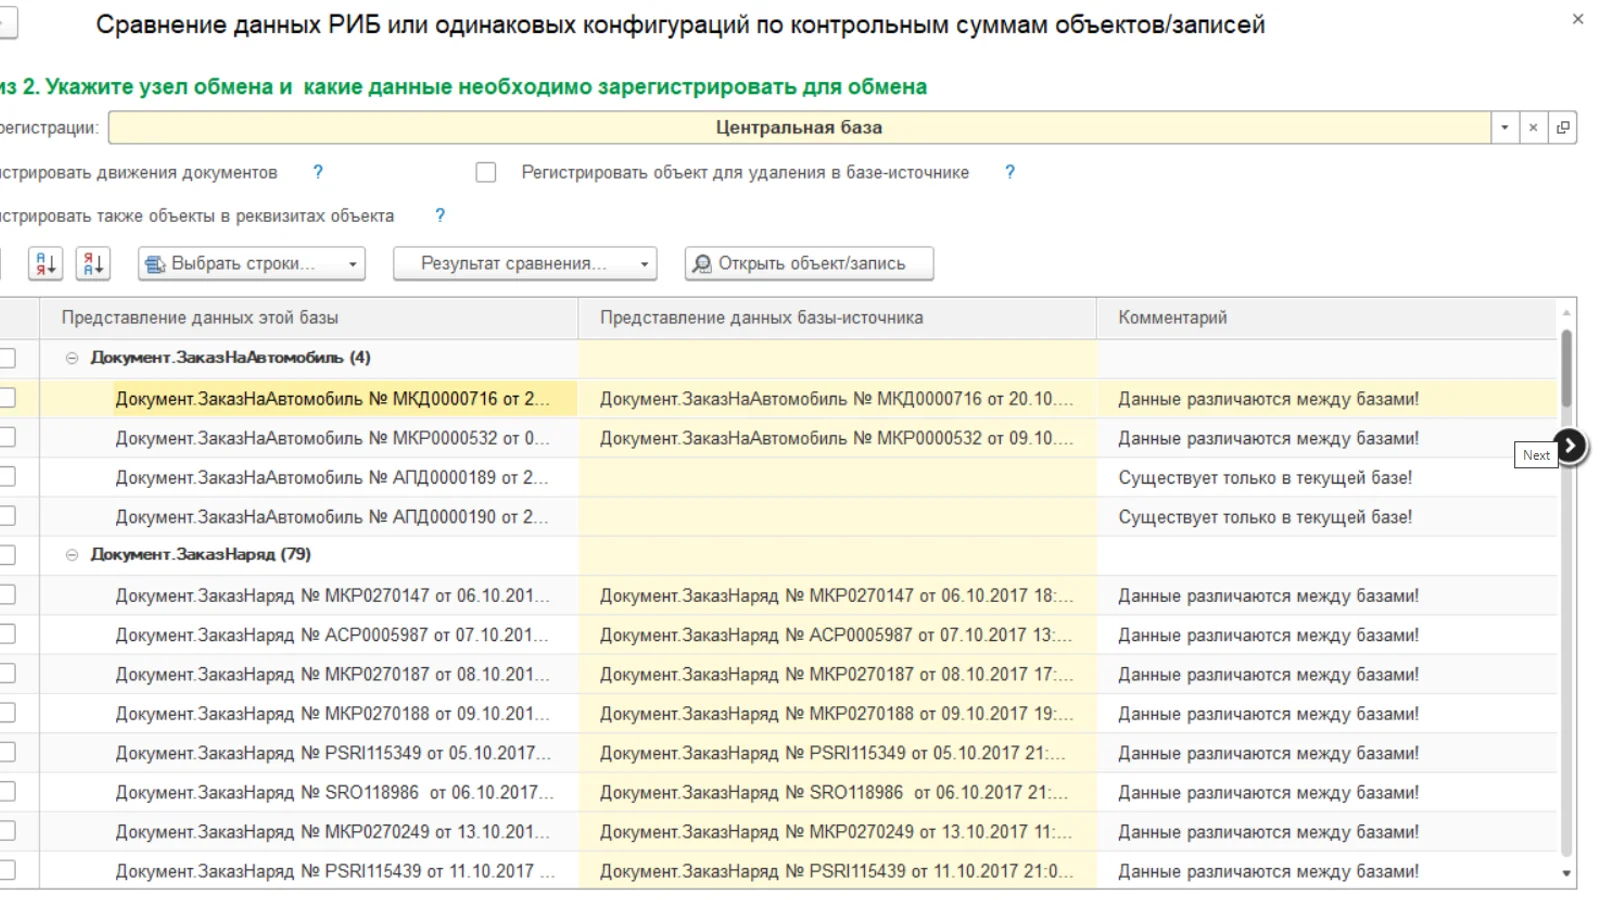This screenshot has width=1600, height=900.
Task: Show help for 'объекты в реквизитах объекта' question mark
Action: point(440,215)
